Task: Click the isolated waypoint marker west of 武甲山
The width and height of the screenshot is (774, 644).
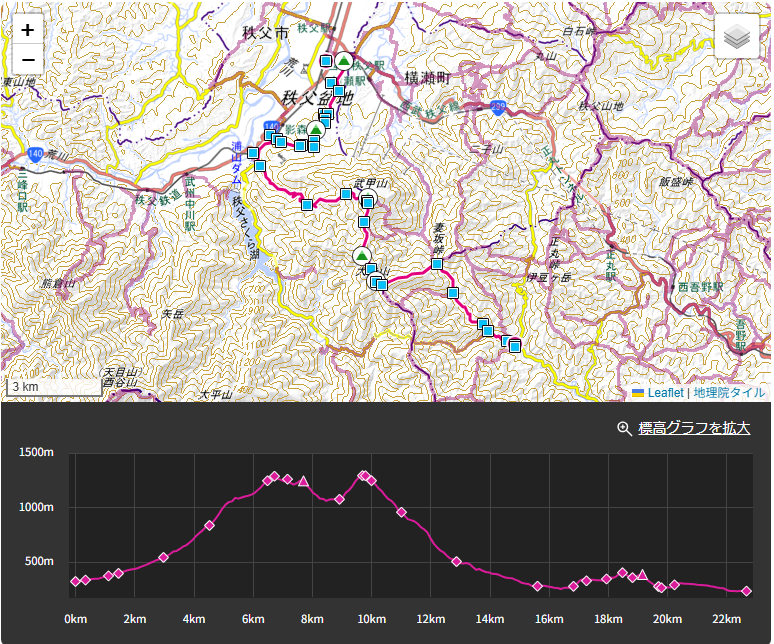Action: pyautogui.click(x=307, y=204)
